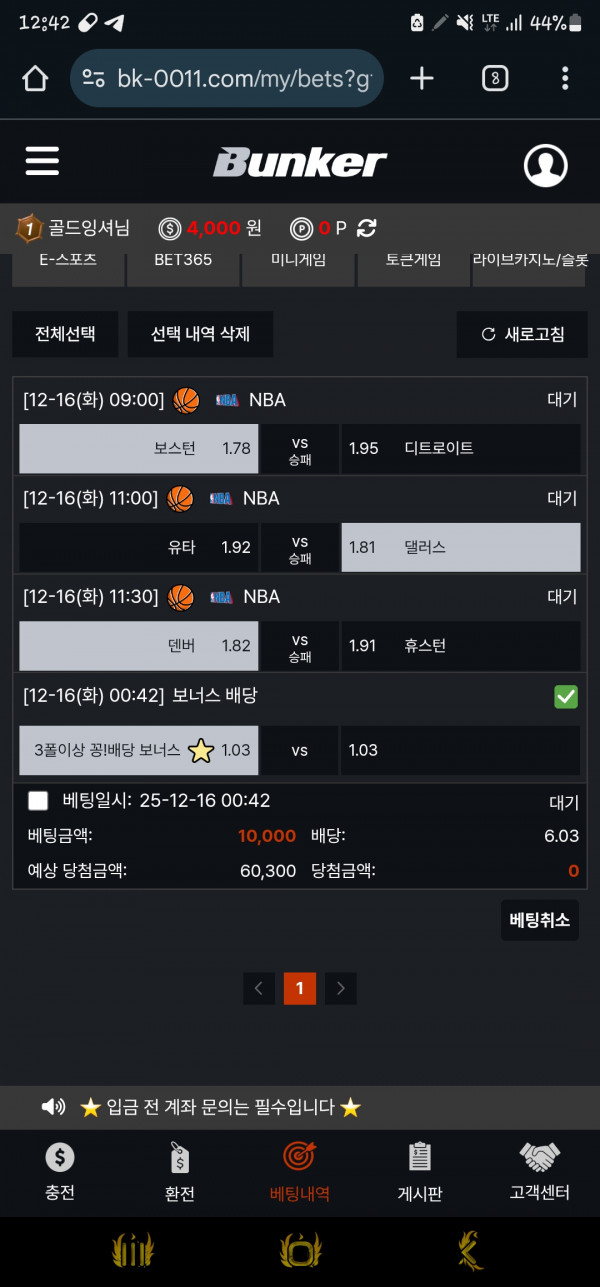Refresh points with the sync icon
The width and height of the screenshot is (600, 1287).
coord(367,228)
